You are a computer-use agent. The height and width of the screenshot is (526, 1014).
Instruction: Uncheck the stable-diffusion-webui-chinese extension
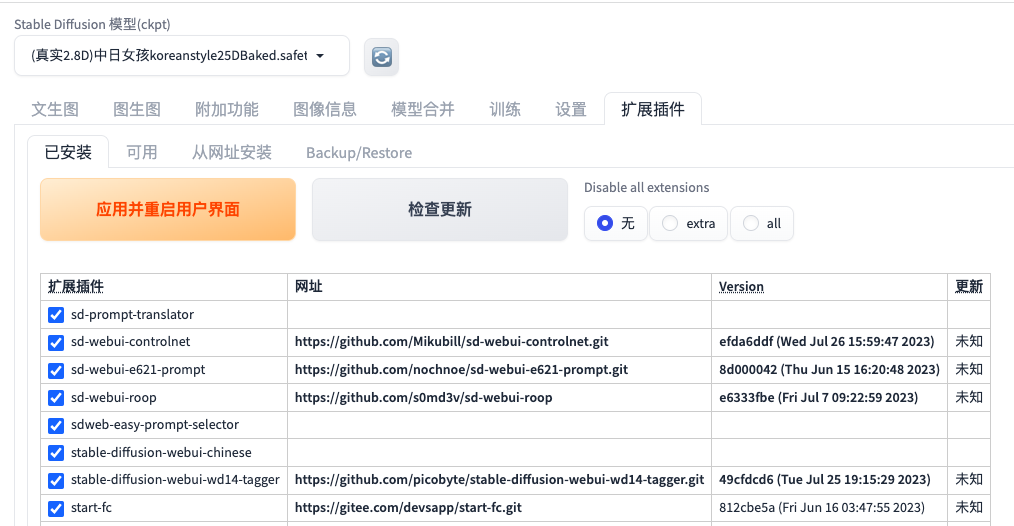(x=56, y=453)
